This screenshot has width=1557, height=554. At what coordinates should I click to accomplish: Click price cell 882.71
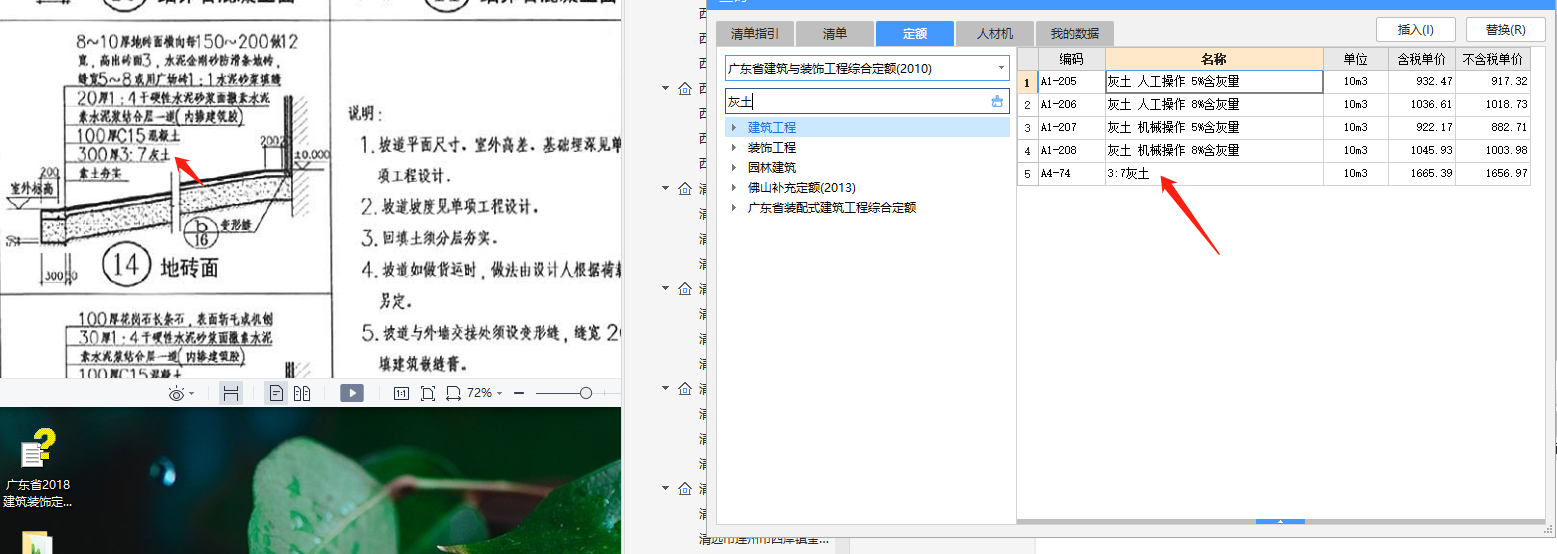click(1493, 128)
